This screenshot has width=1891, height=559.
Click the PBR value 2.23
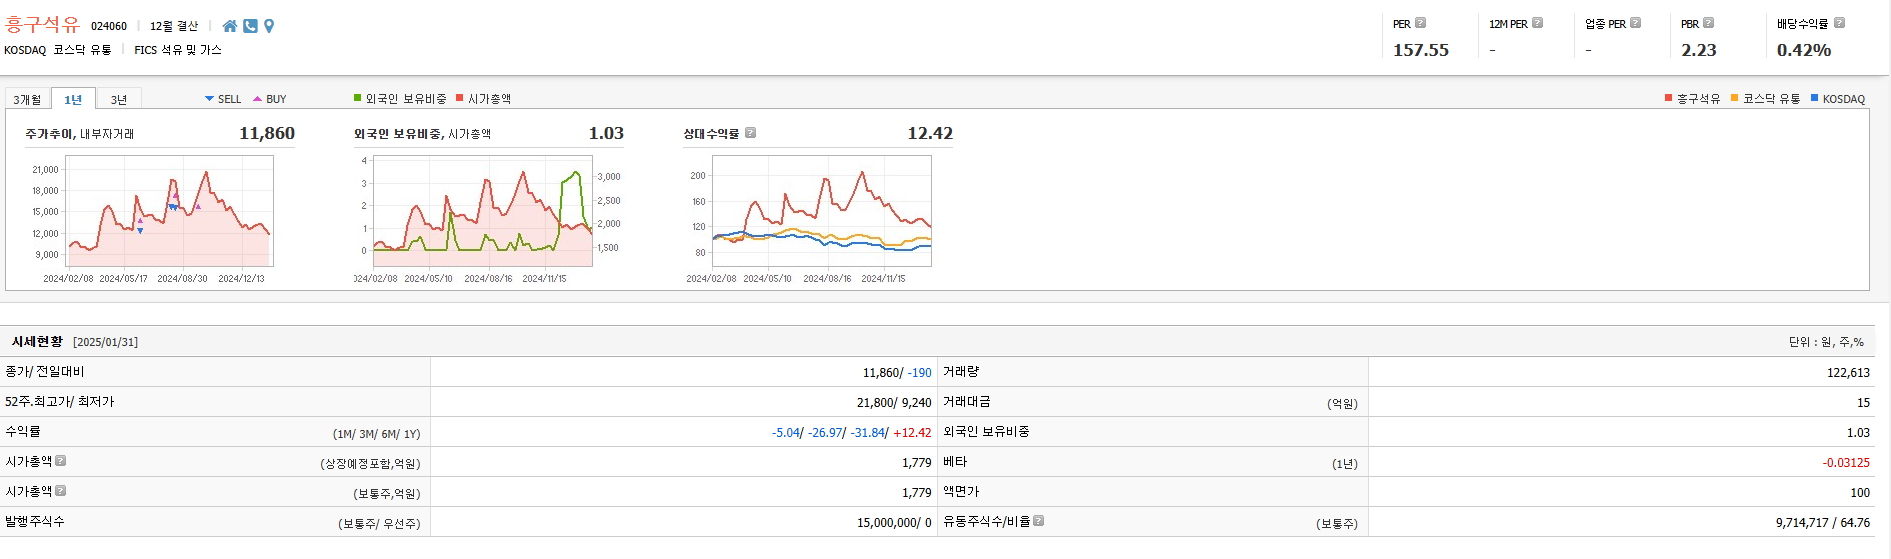pyautogui.click(x=1698, y=50)
